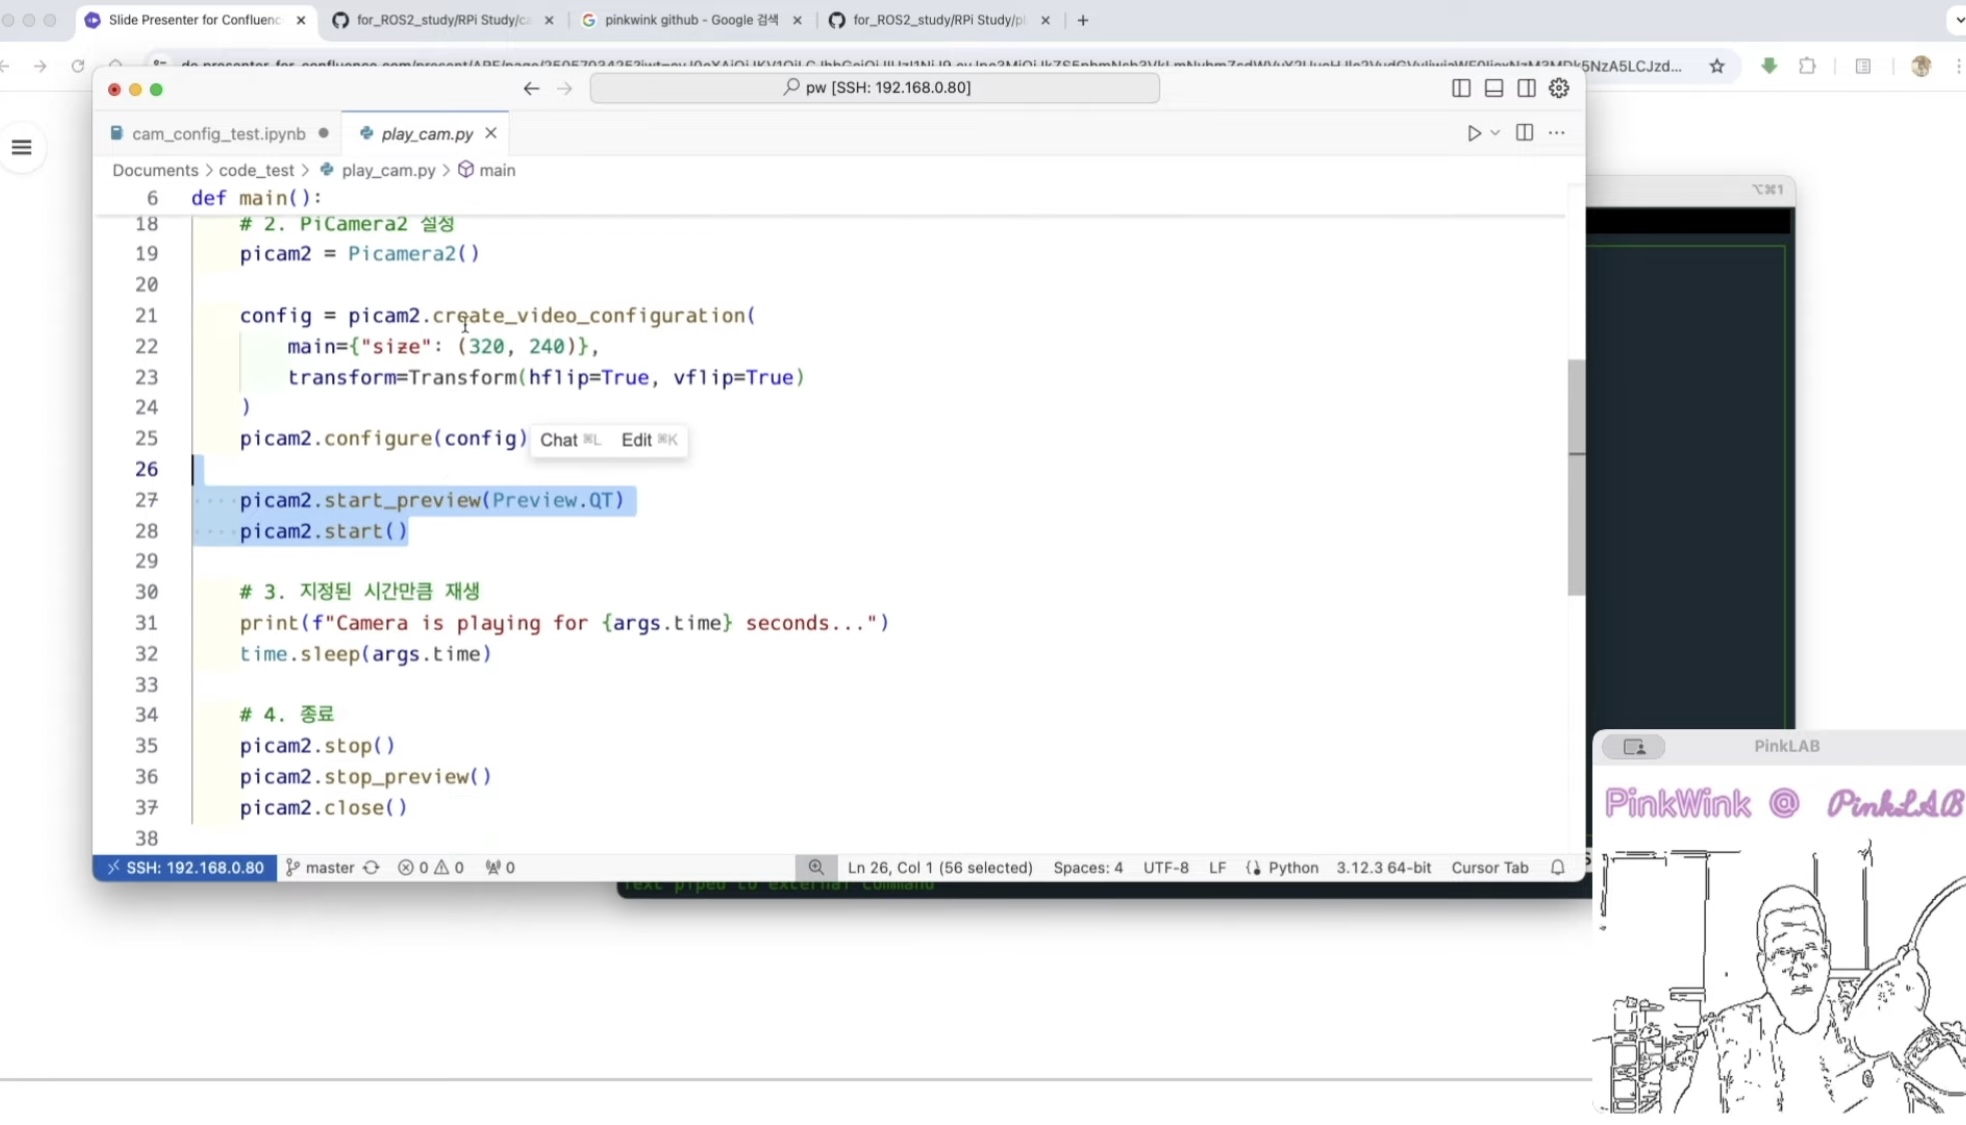Click the pw SSH command center search field
Viewport: 1966px width, 1125px height.
pyautogui.click(x=874, y=88)
